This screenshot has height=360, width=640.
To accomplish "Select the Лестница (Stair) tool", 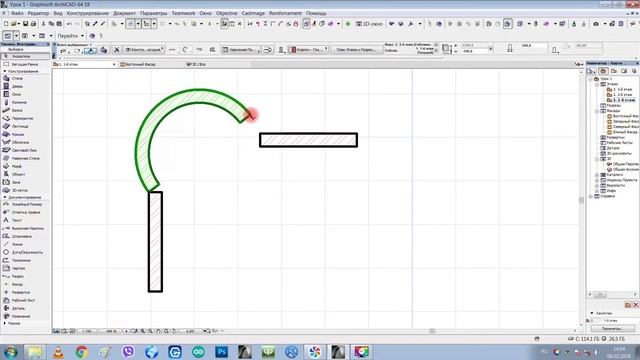I will coord(16,127).
